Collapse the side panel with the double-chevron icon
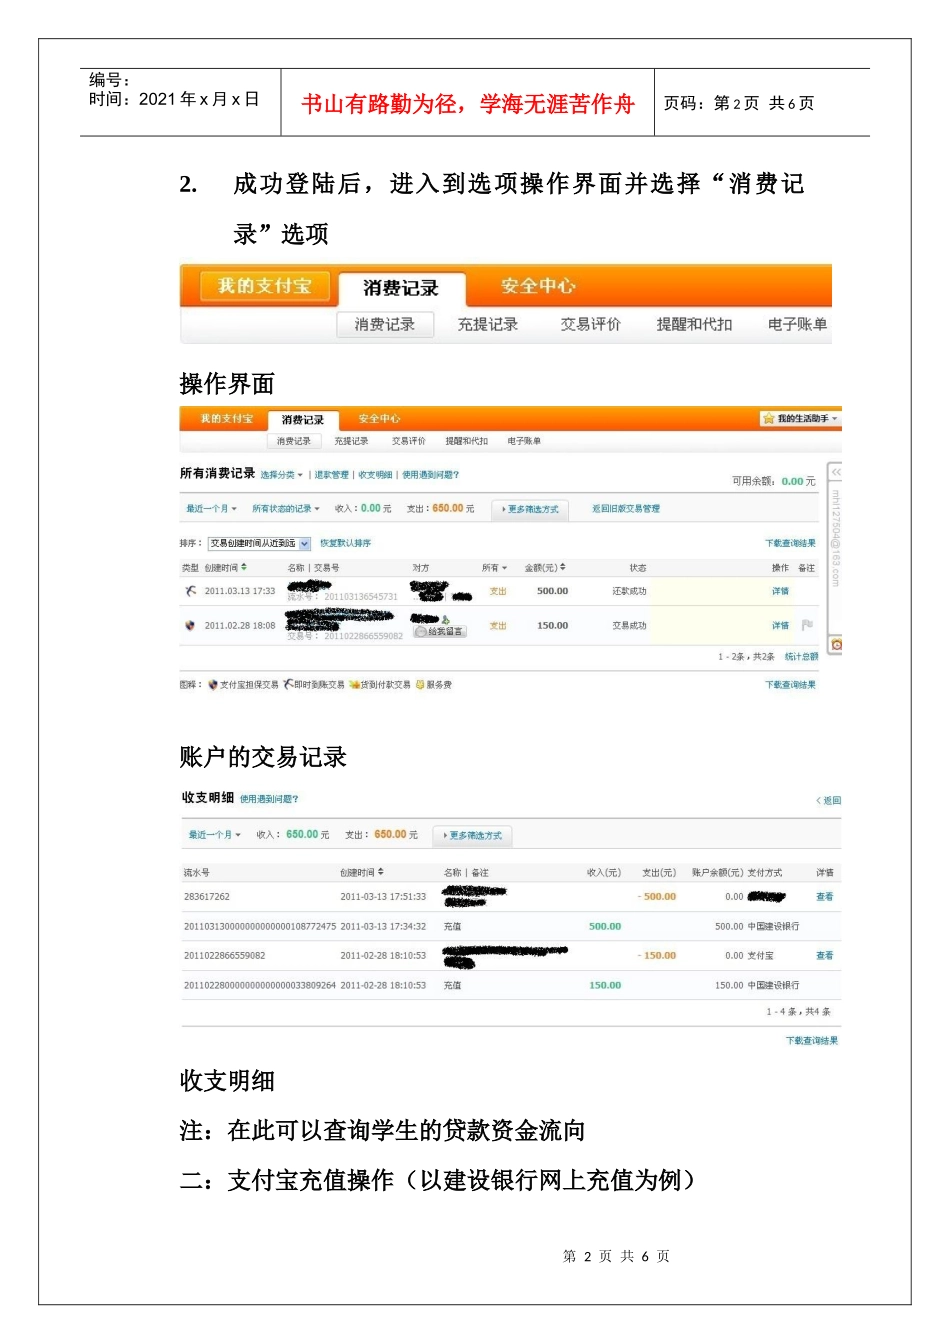 [836, 472]
